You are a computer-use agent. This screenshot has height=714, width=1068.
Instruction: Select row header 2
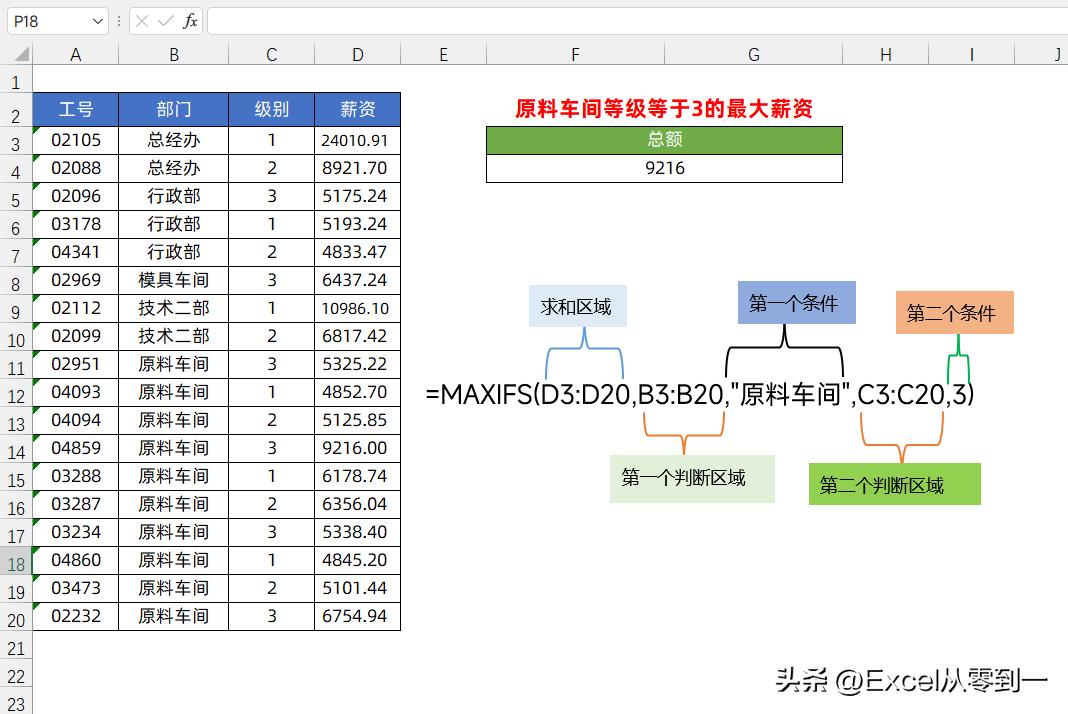point(15,110)
